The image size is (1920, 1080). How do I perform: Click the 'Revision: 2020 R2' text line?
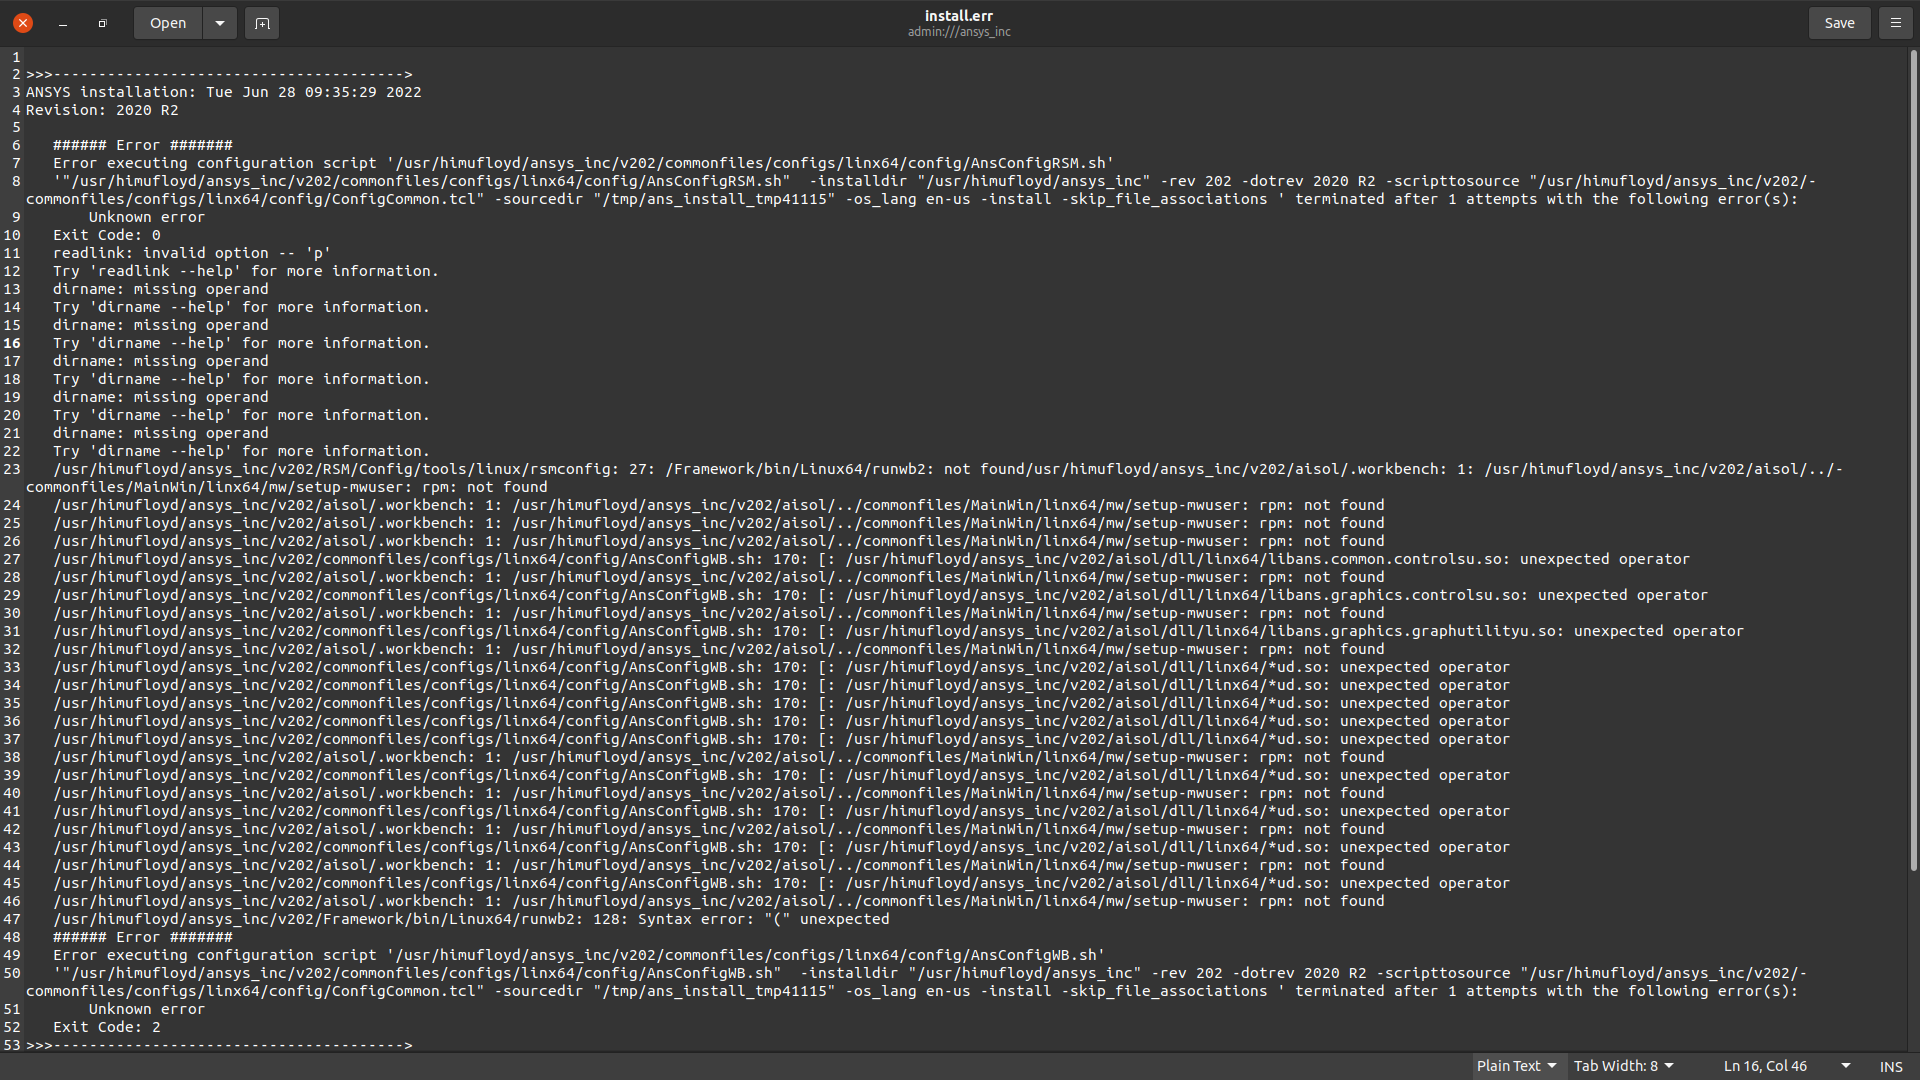point(102,110)
